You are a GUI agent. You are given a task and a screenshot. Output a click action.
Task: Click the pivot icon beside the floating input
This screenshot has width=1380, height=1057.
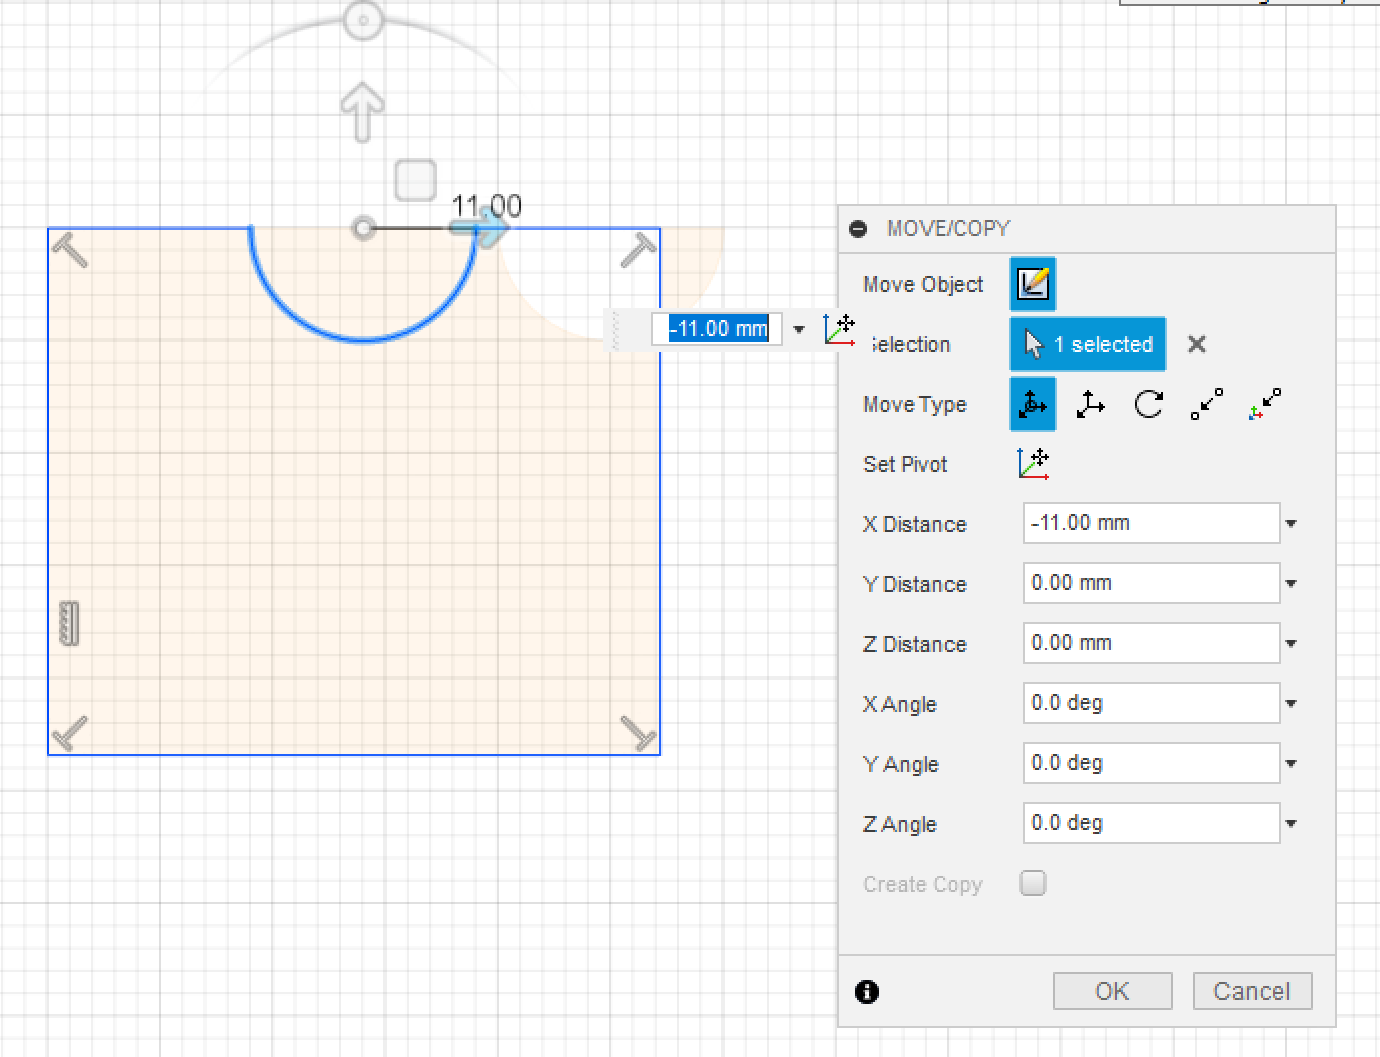839,329
